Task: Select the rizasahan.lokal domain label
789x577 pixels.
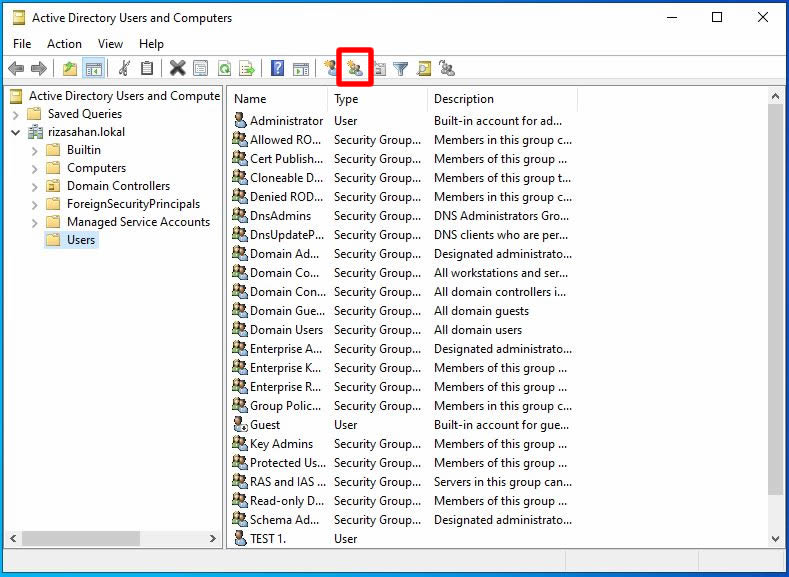Action: (86, 132)
